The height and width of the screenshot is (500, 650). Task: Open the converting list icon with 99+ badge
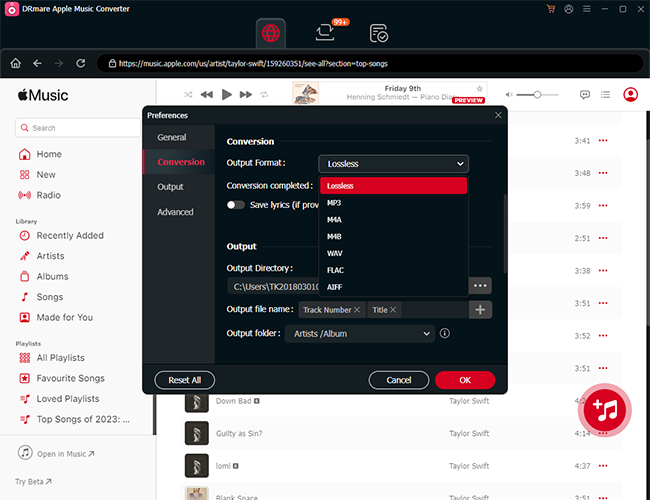pos(325,33)
